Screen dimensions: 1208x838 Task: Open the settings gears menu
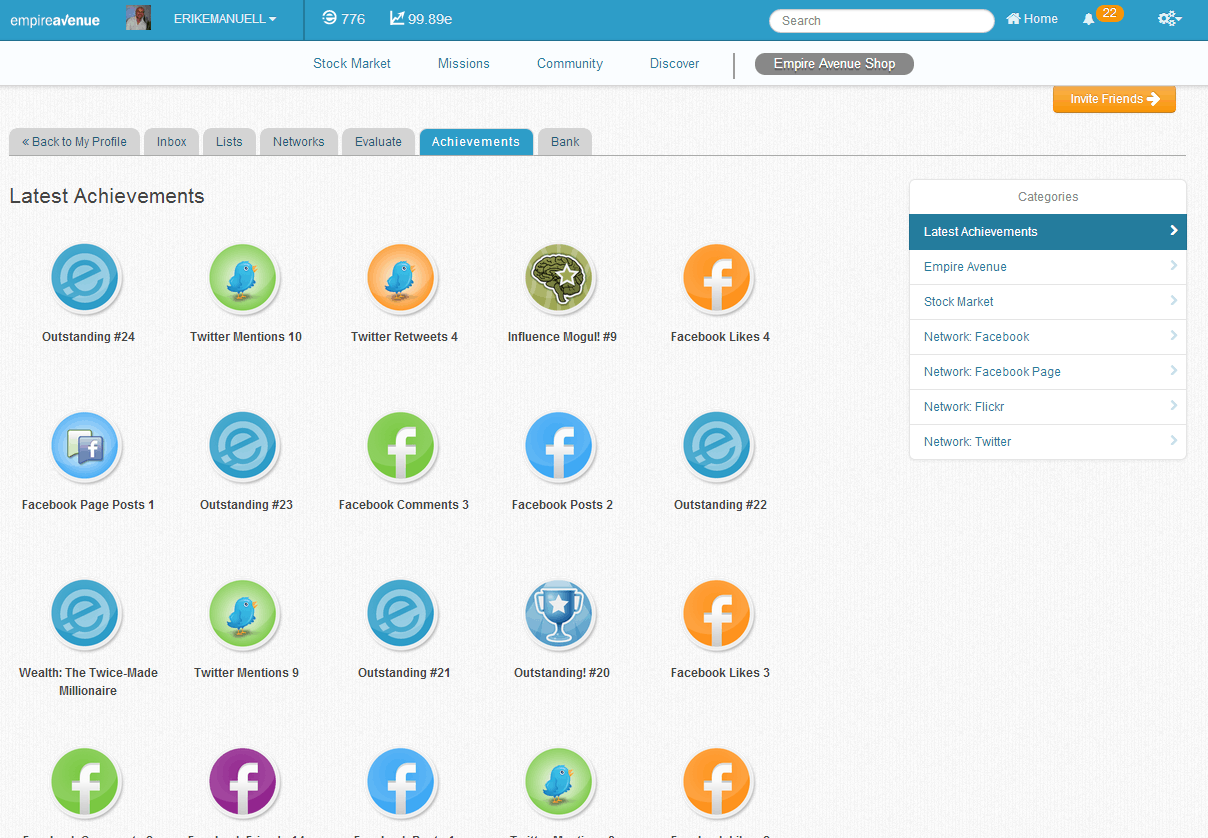pyautogui.click(x=1169, y=19)
